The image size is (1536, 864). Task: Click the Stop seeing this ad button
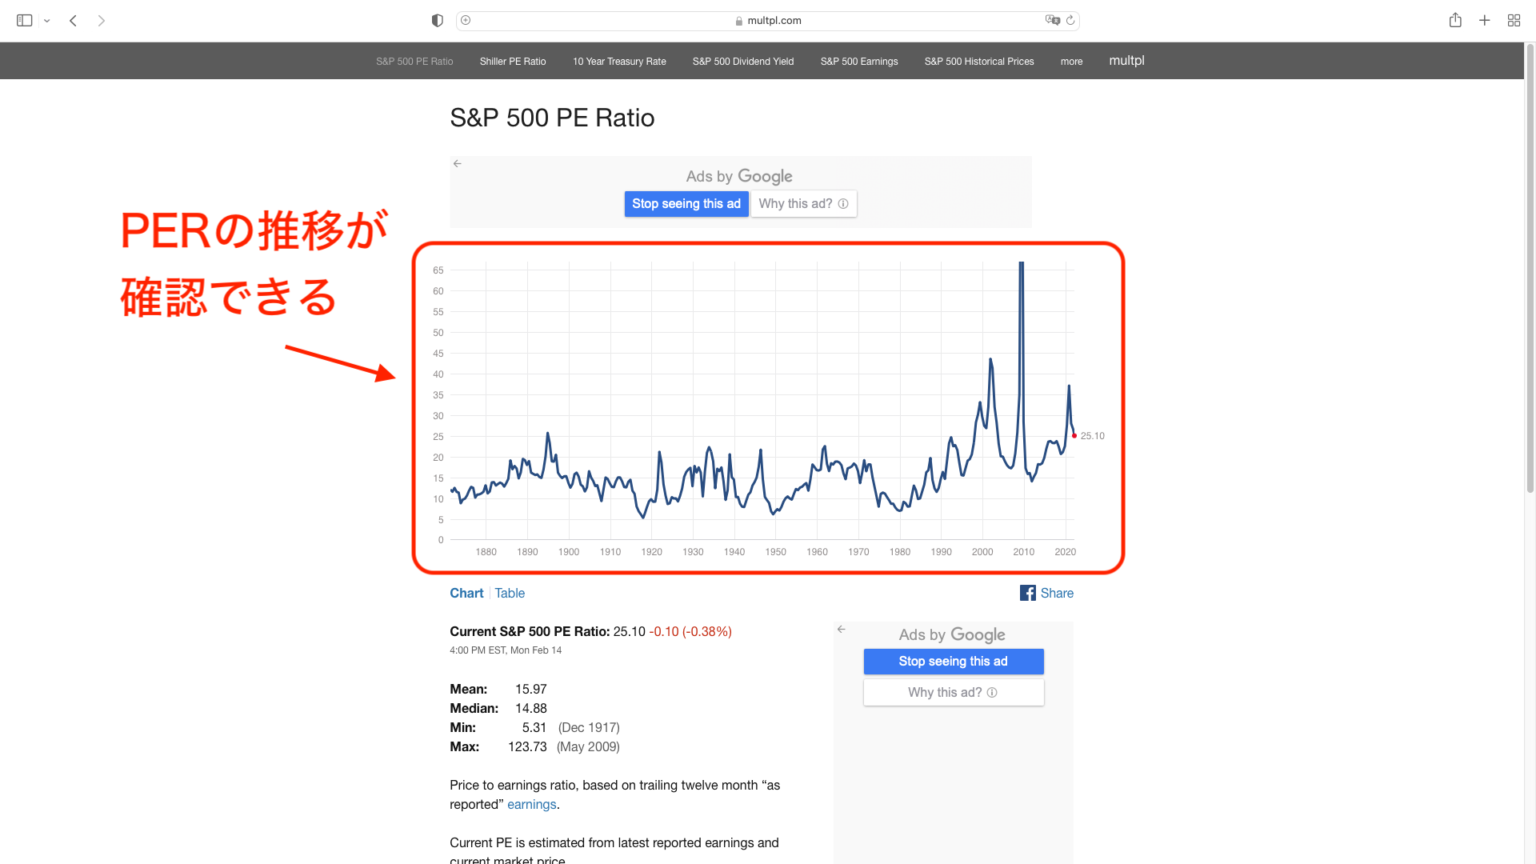(686, 203)
